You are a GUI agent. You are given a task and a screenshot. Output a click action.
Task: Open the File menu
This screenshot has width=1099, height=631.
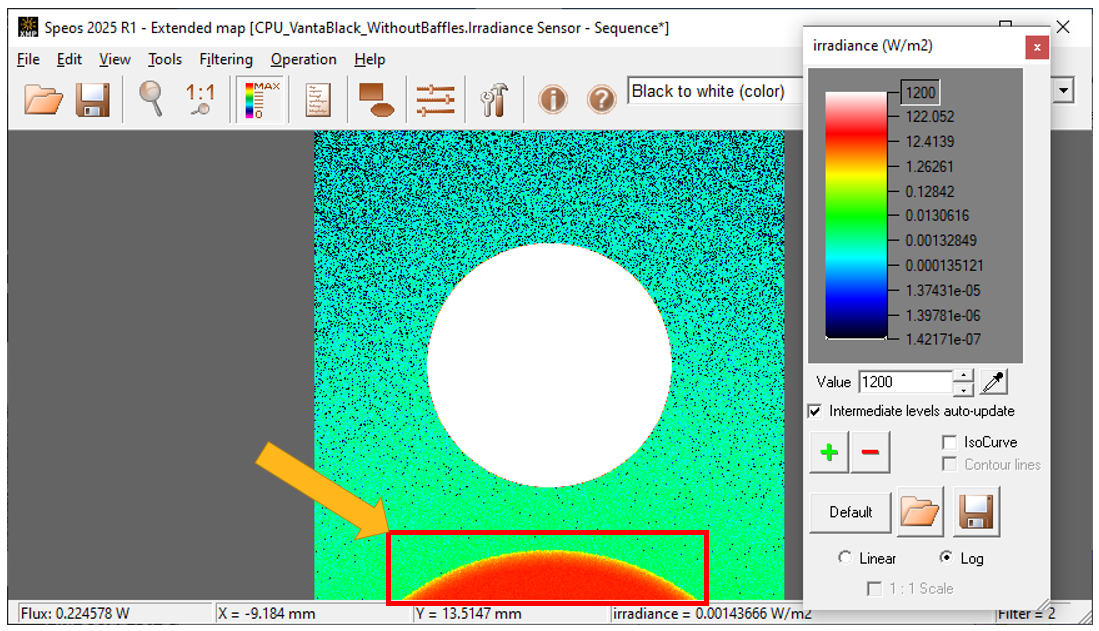(28, 60)
